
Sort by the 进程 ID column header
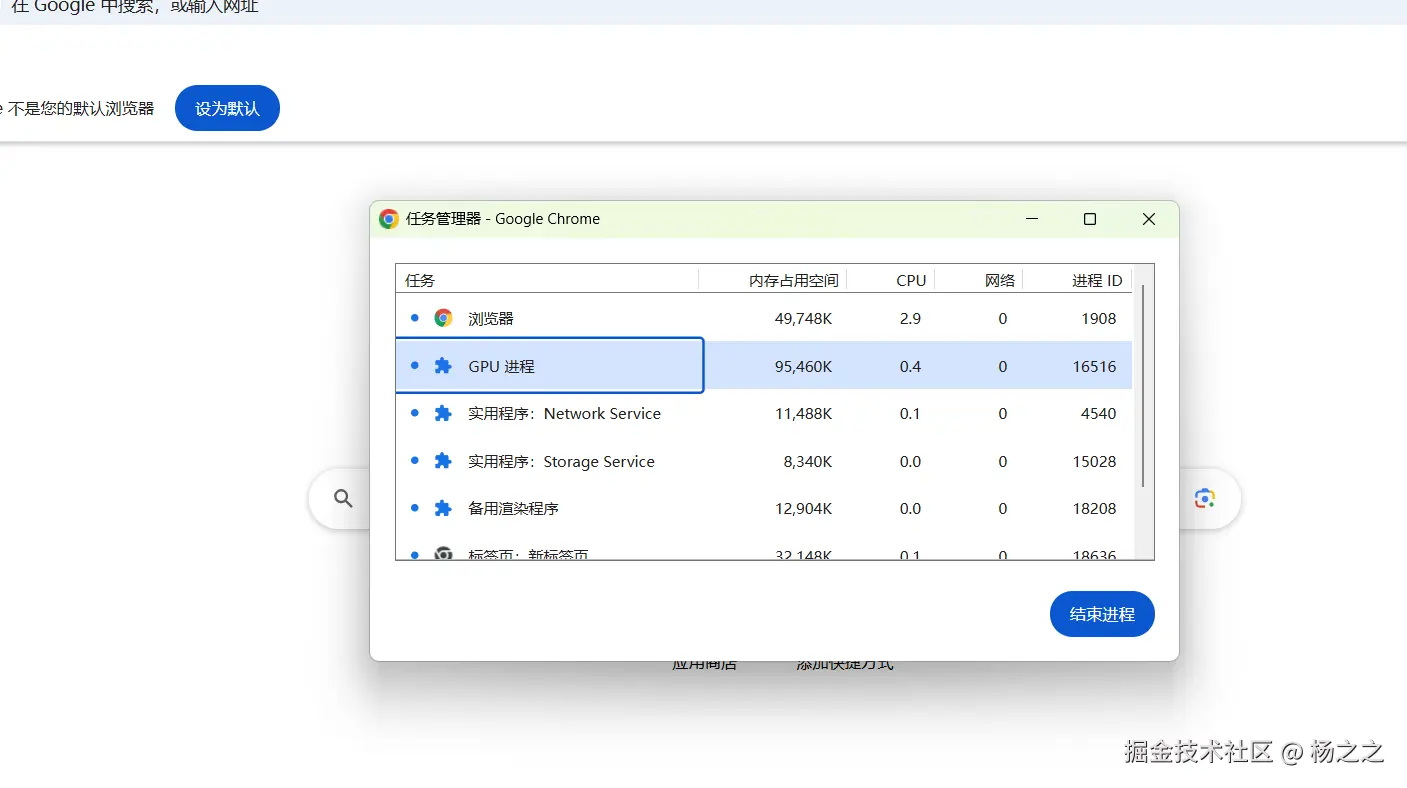coord(1078,280)
